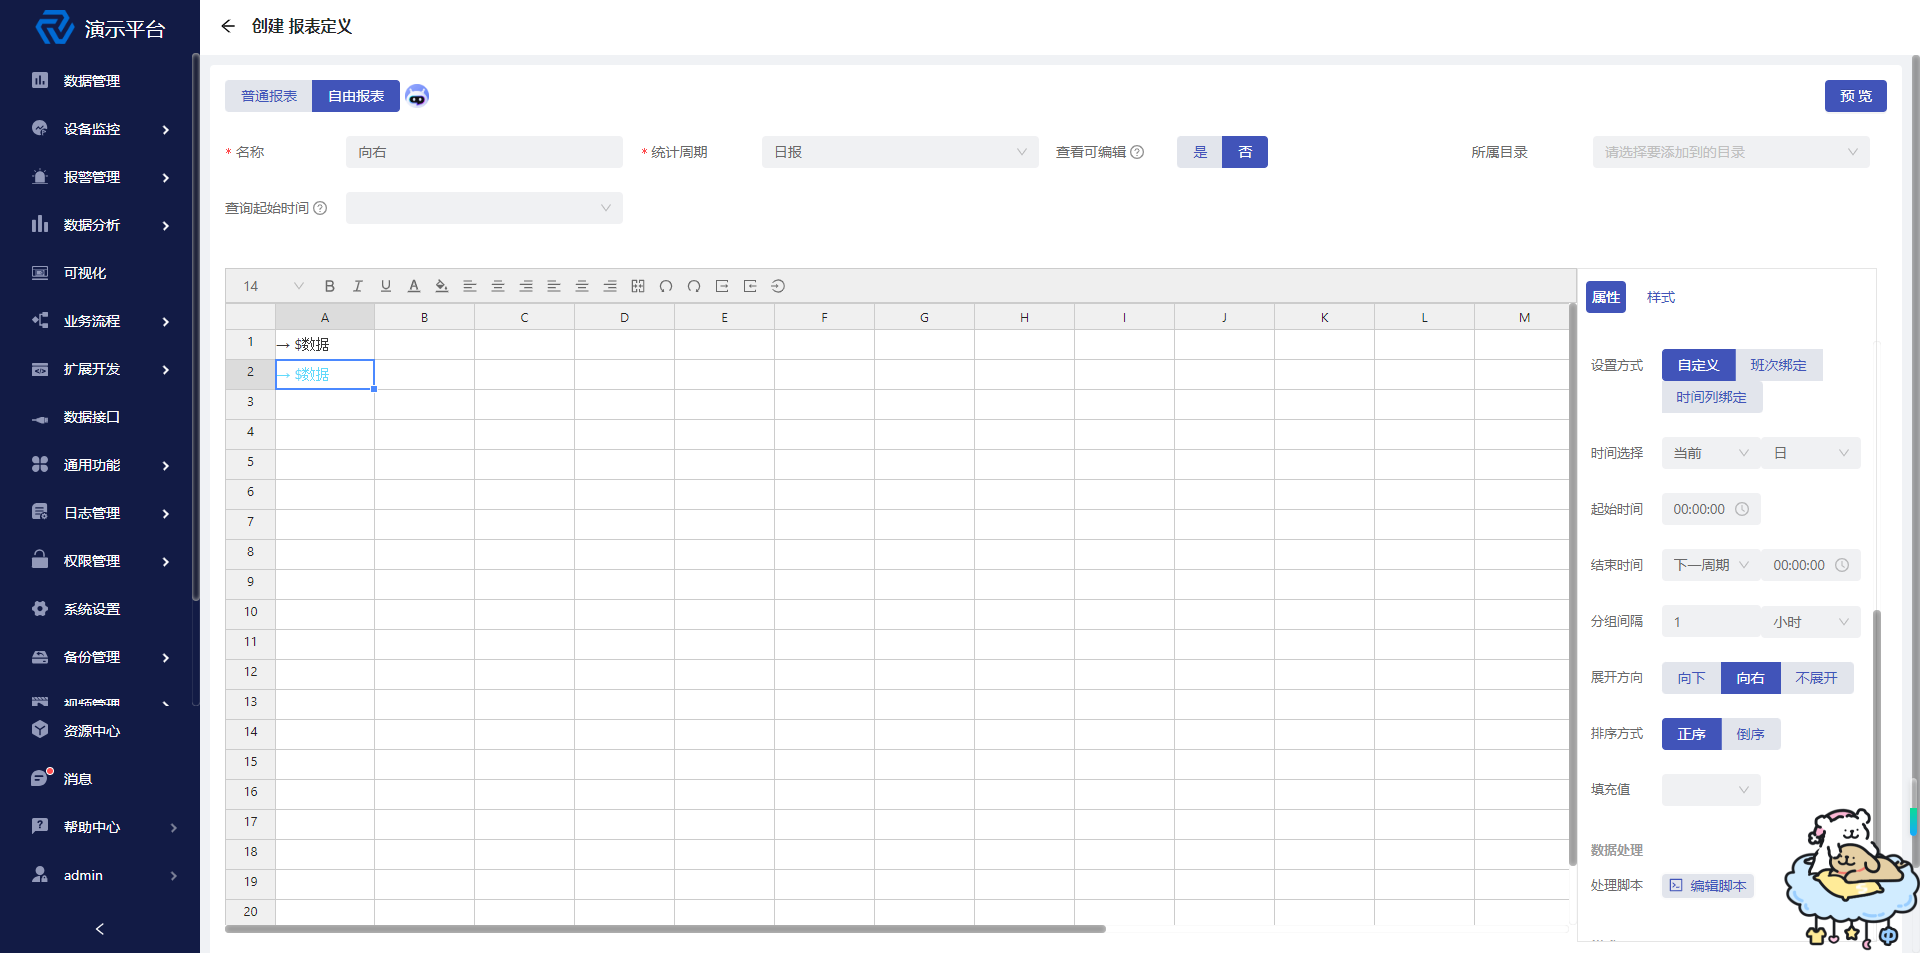Open the cell fill color picker
1920x953 pixels.
tap(441, 286)
